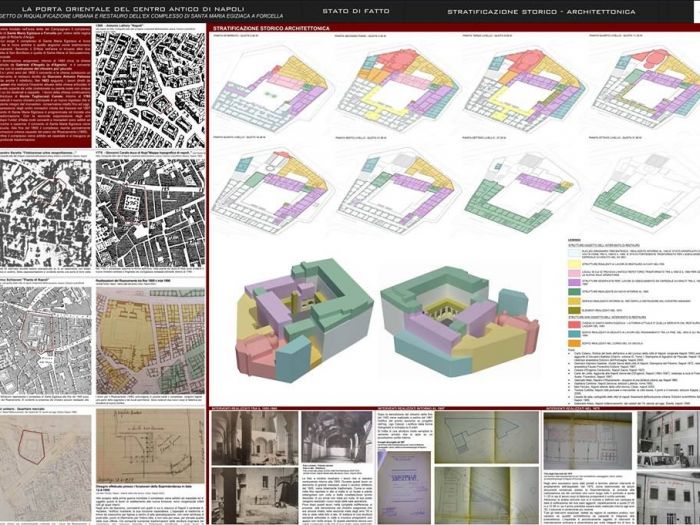Open the old photo of the vaulted corridor
Viewport: 700px width, 525px height.
pos(337,437)
